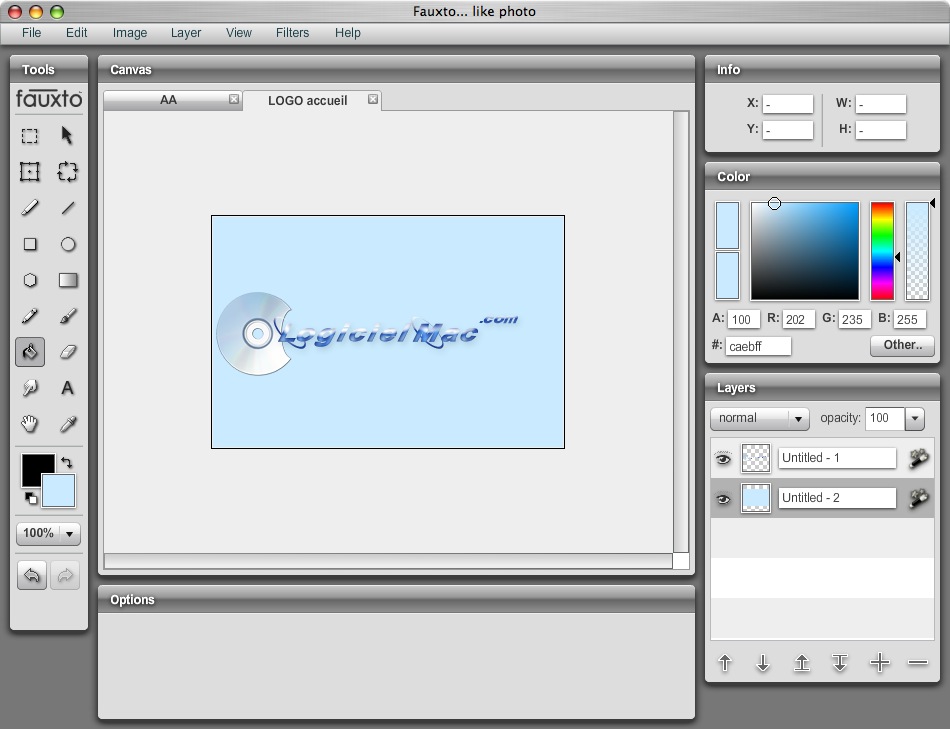Click the R value field 202

[x=798, y=319]
